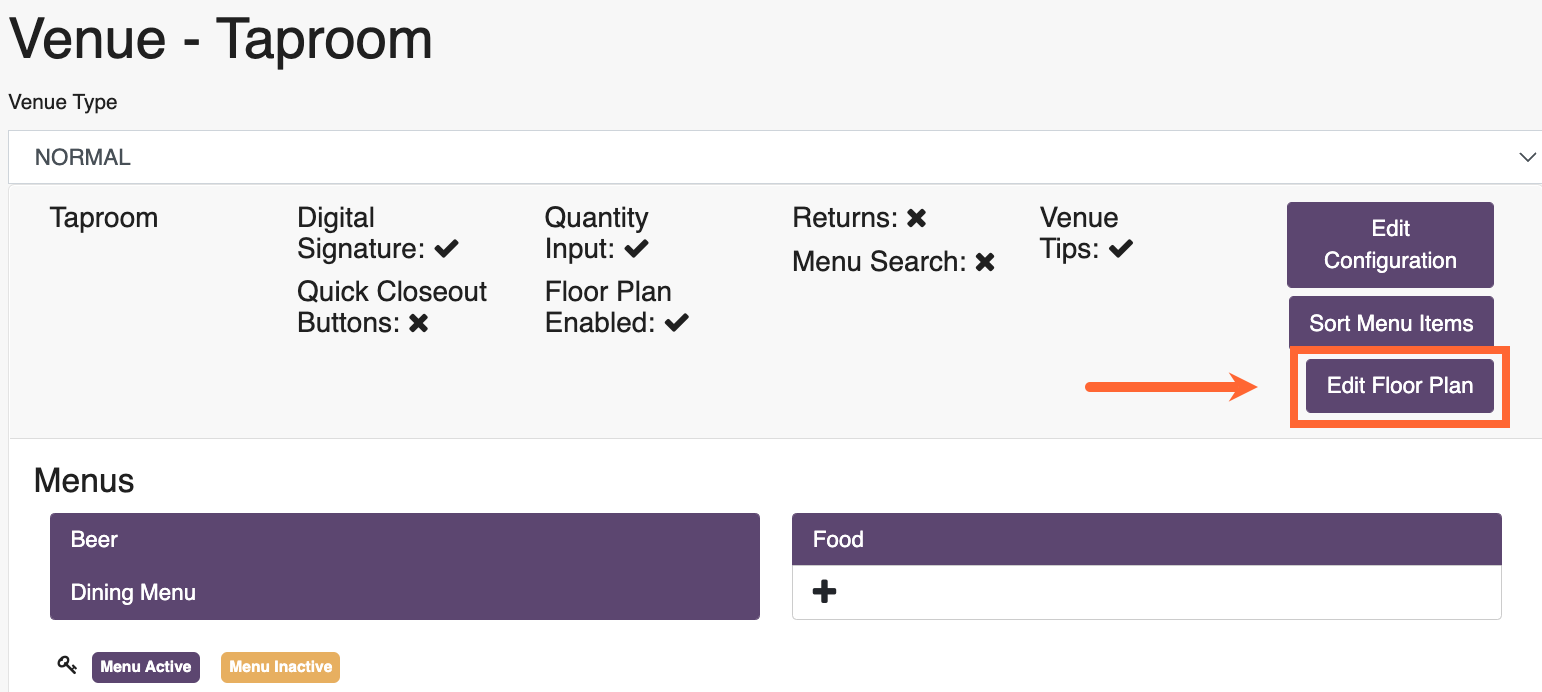1542x692 pixels.
Task: Click the Menu Inactive orange legend badge
Action: point(281,667)
